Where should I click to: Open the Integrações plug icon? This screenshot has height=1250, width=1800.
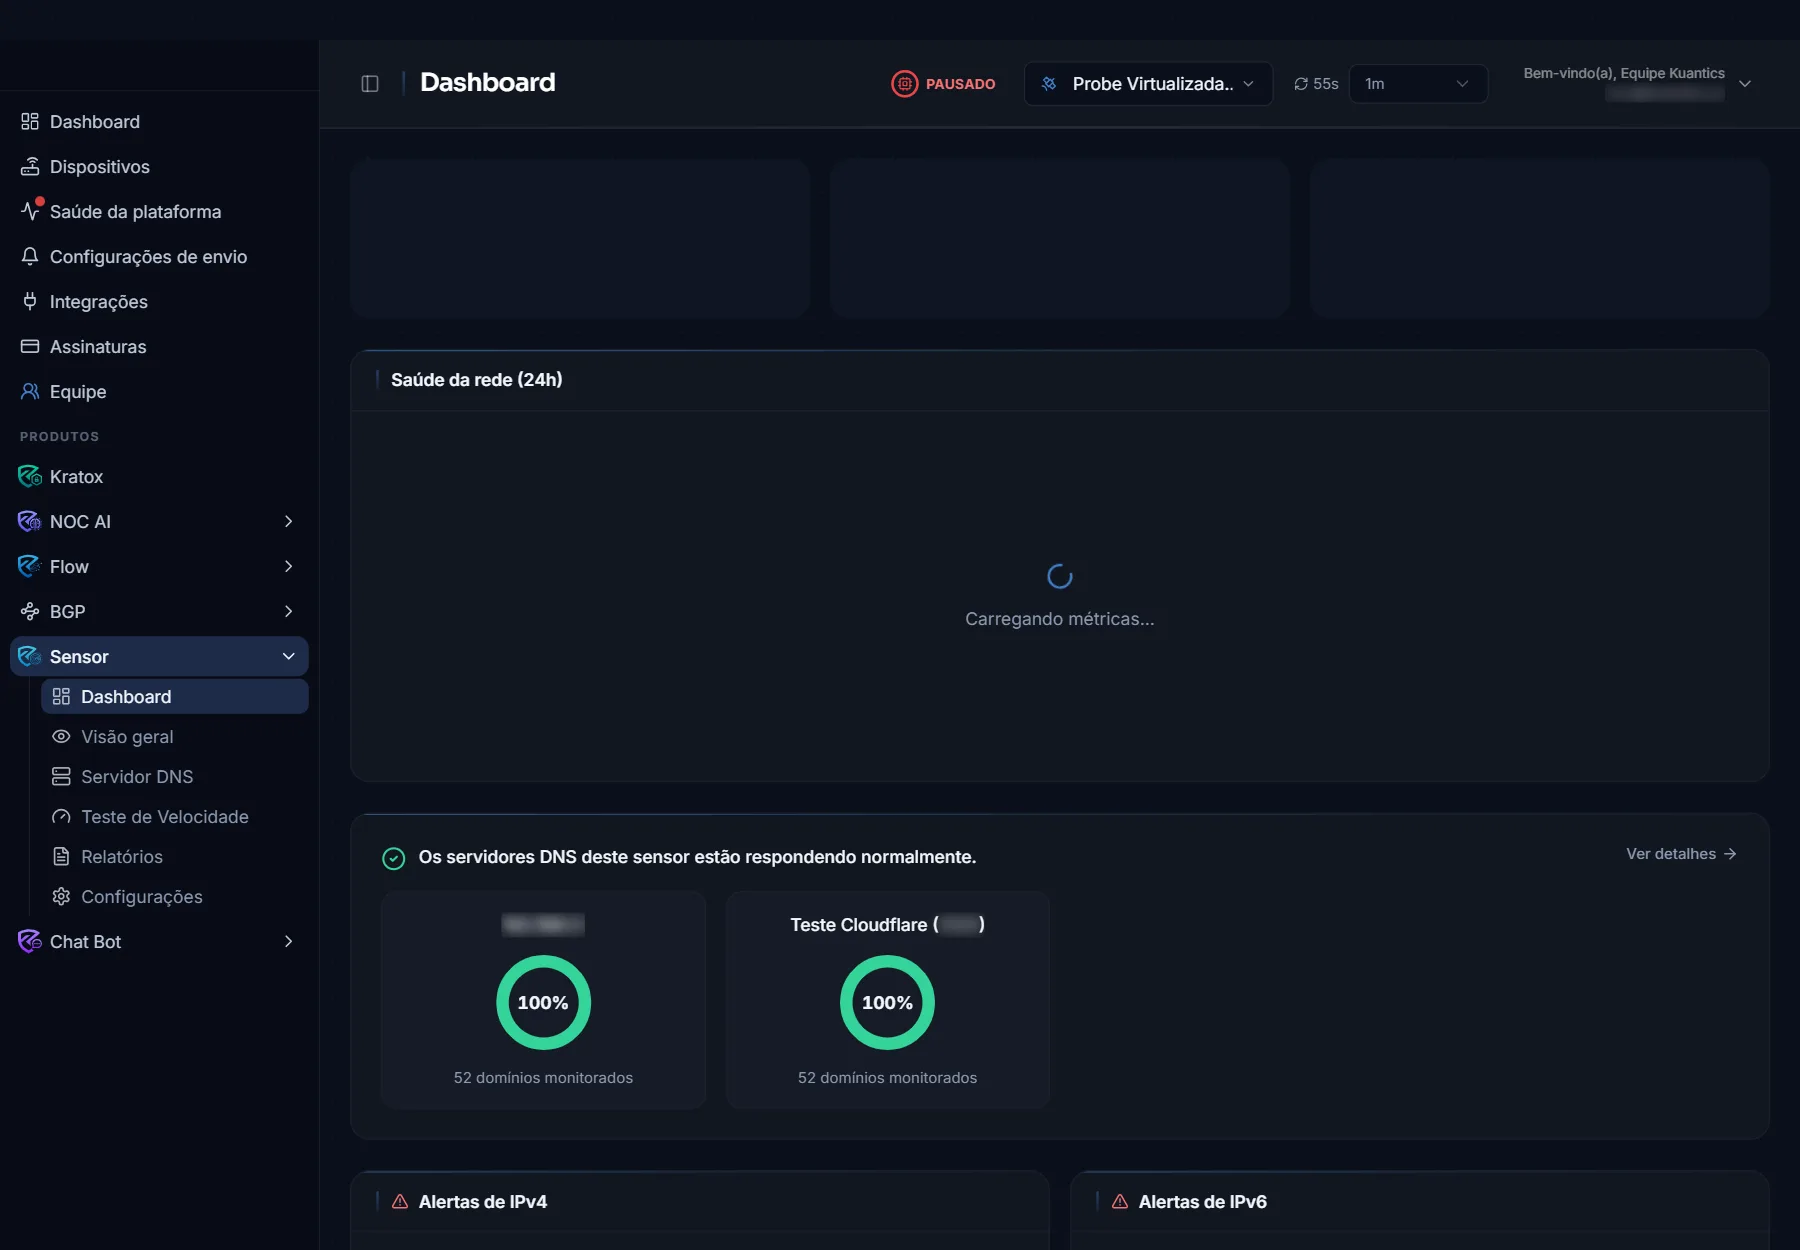coord(30,302)
